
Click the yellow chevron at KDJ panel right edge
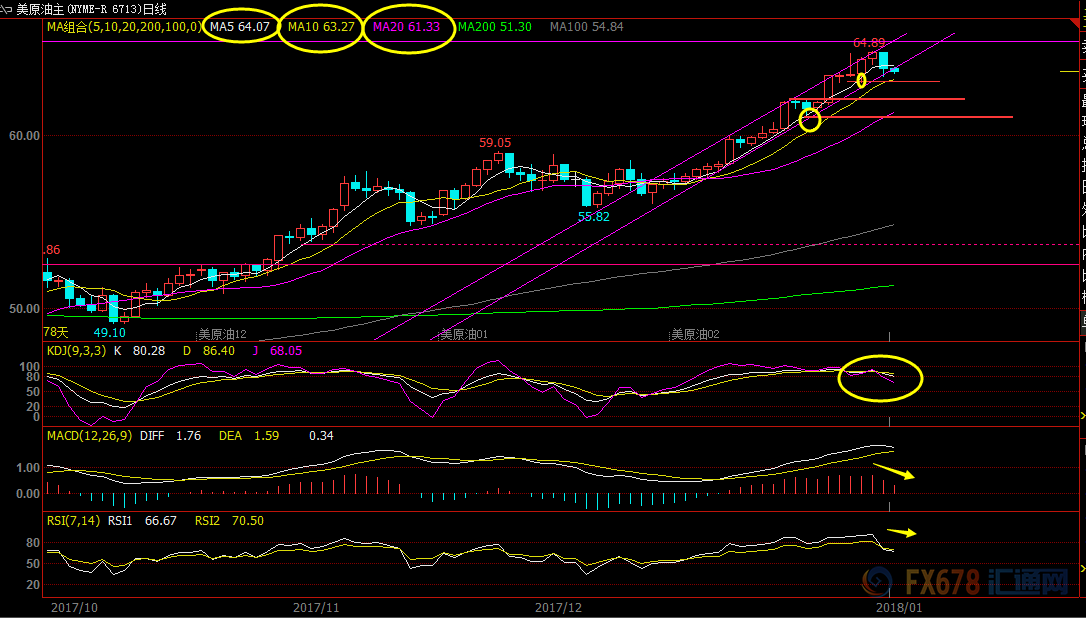click(1081, 415)
